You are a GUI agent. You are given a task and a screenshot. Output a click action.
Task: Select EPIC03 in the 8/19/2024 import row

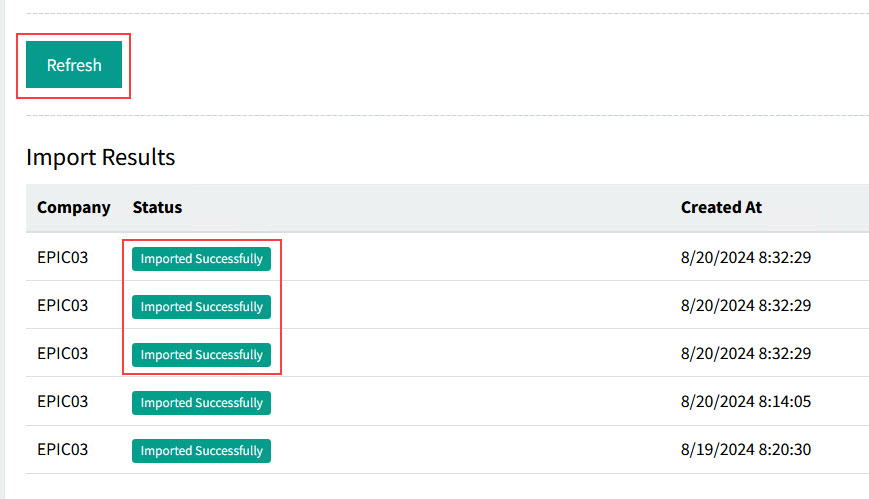click(62, 450)
